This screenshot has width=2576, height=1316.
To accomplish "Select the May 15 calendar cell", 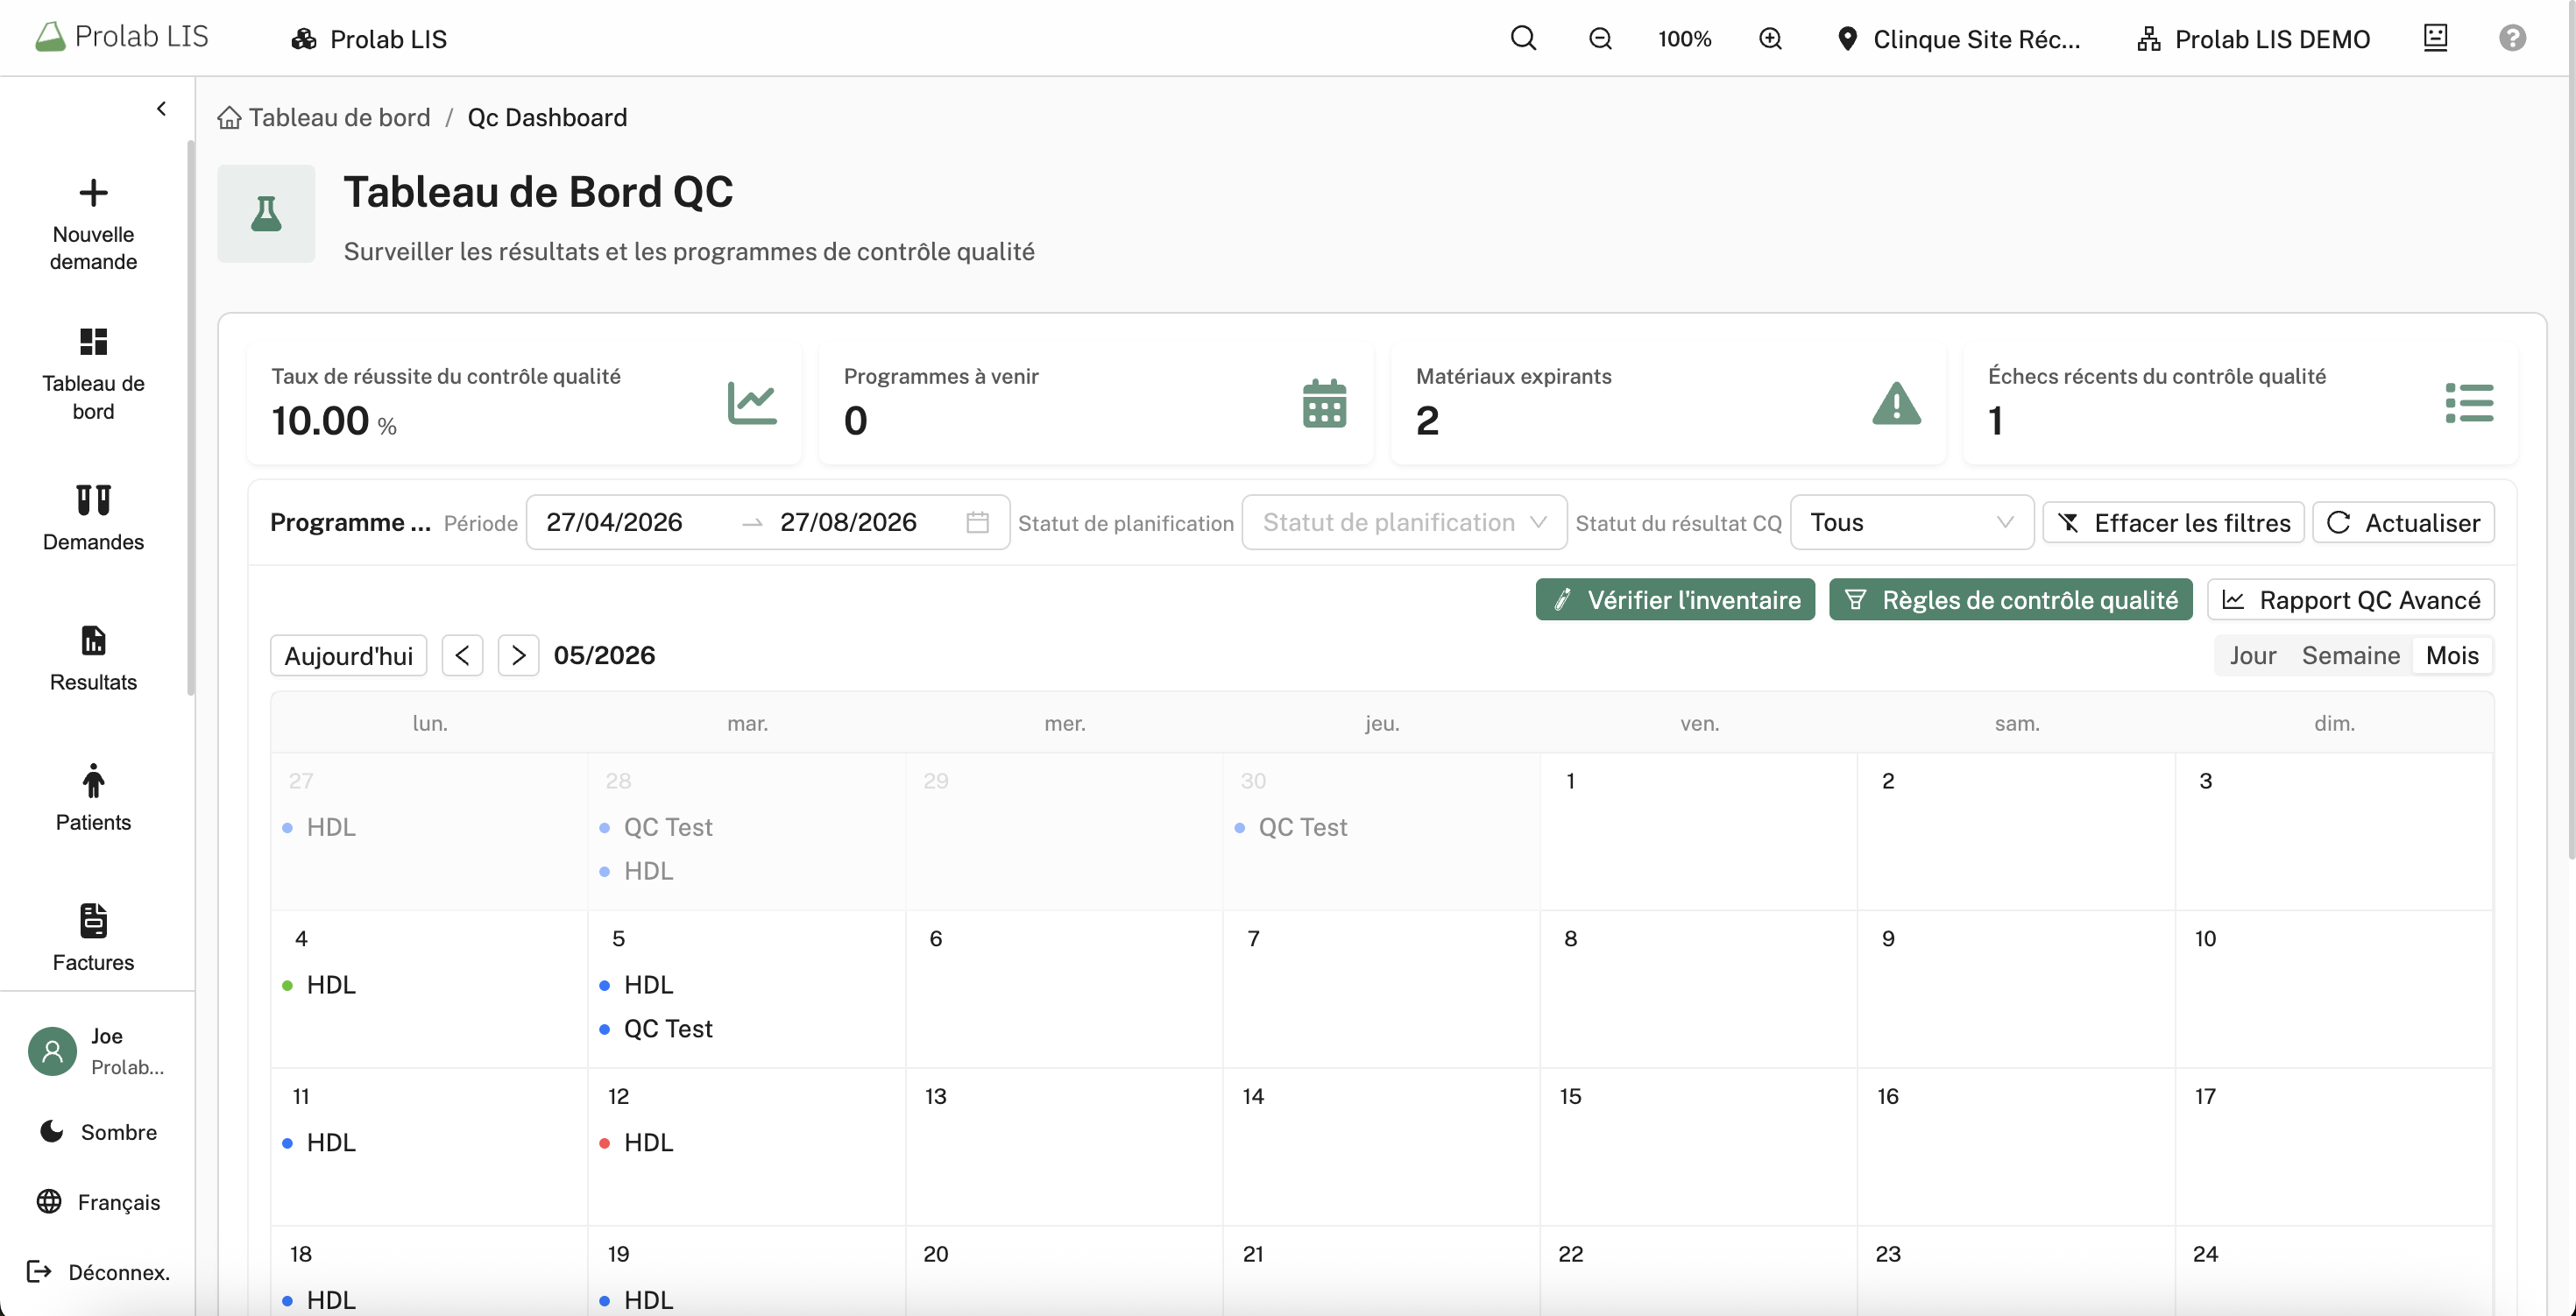I will coord(1698,1146).
